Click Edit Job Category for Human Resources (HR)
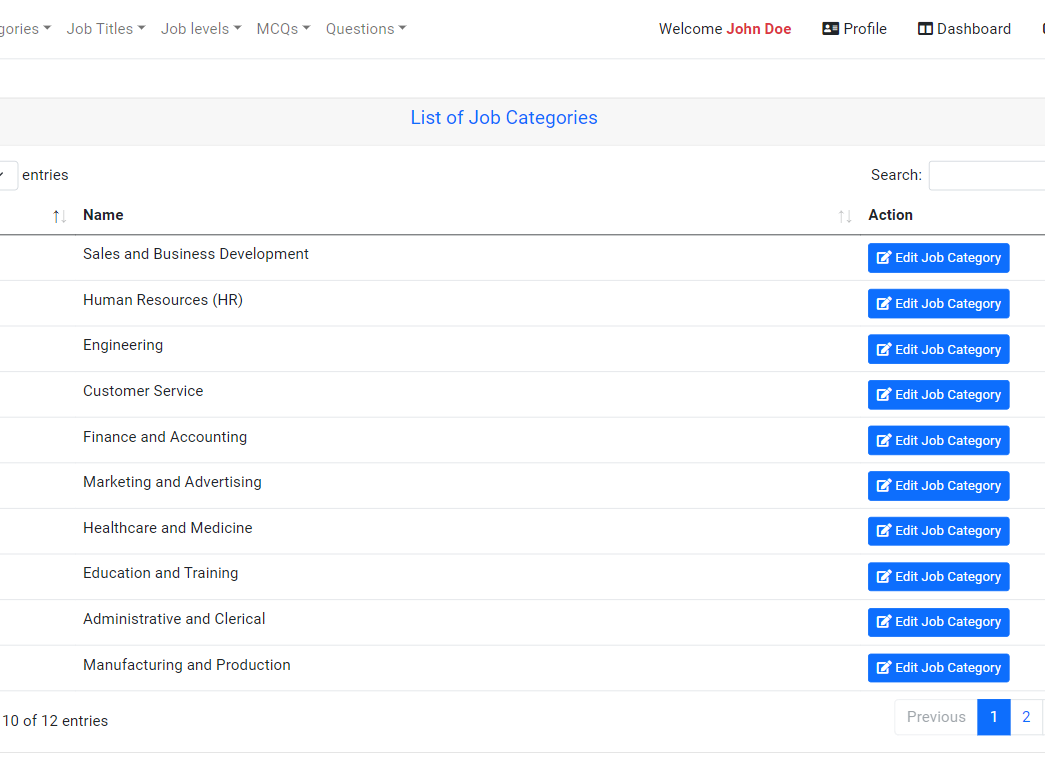The height and width of the screenshot is (781, 1045). pos(938,303)
